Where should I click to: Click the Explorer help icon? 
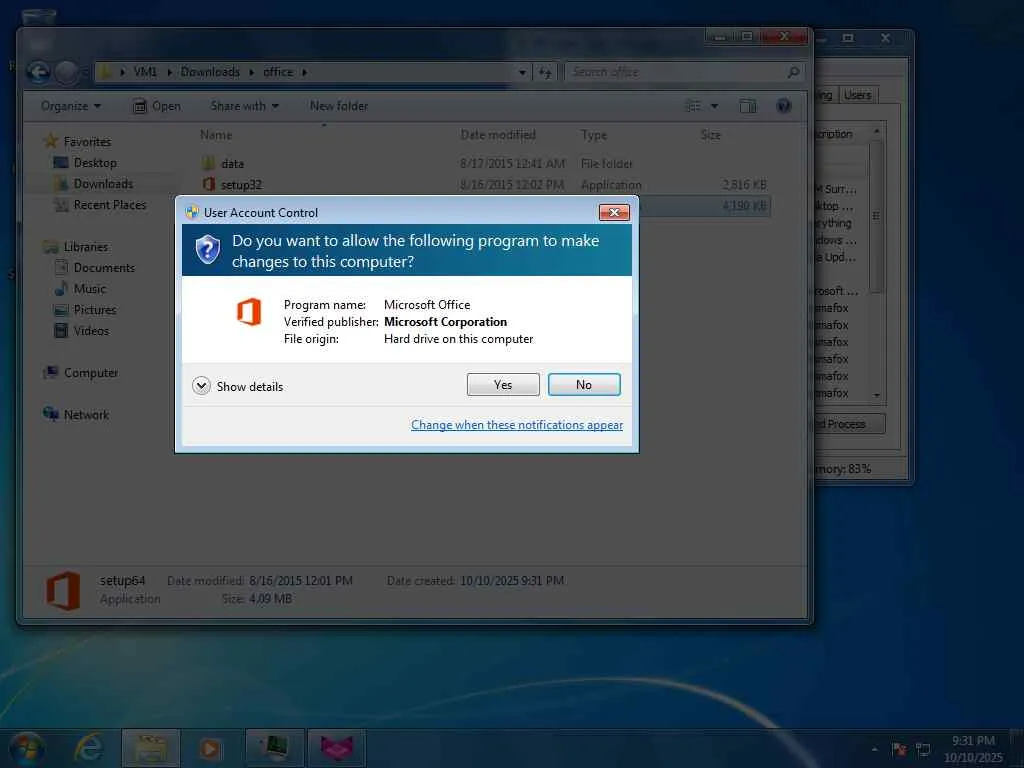(x=784, y=106)
